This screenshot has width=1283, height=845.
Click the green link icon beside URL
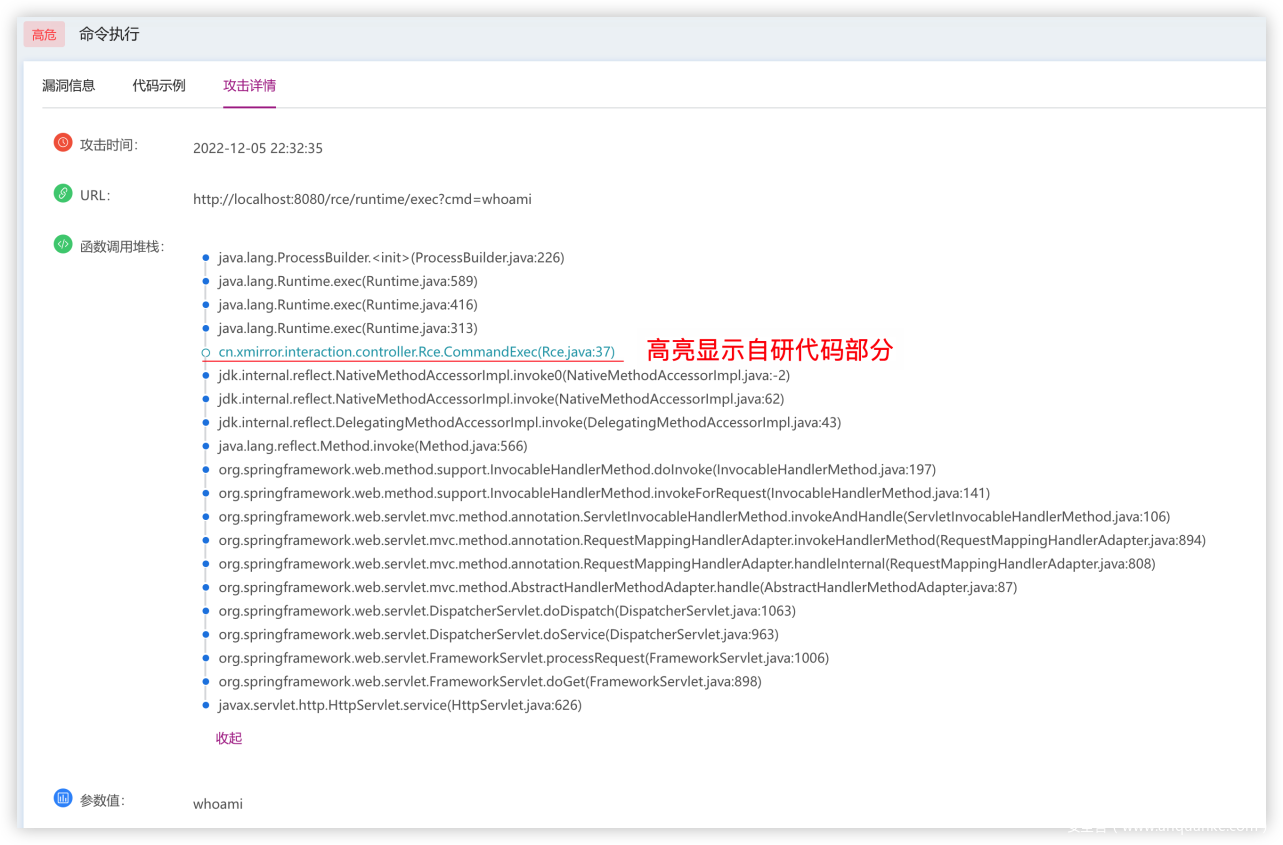(x=63, y=193)
